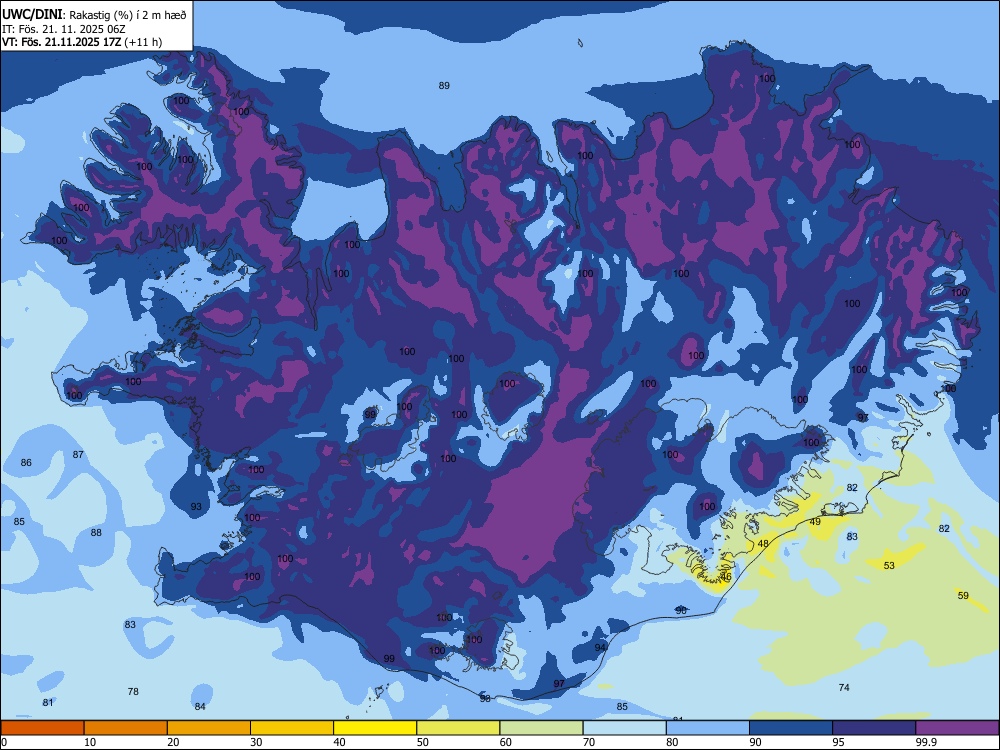Click the '86' humidity value on the map
The width and height of the screenshot is (1000, 750).
point(26,462)
